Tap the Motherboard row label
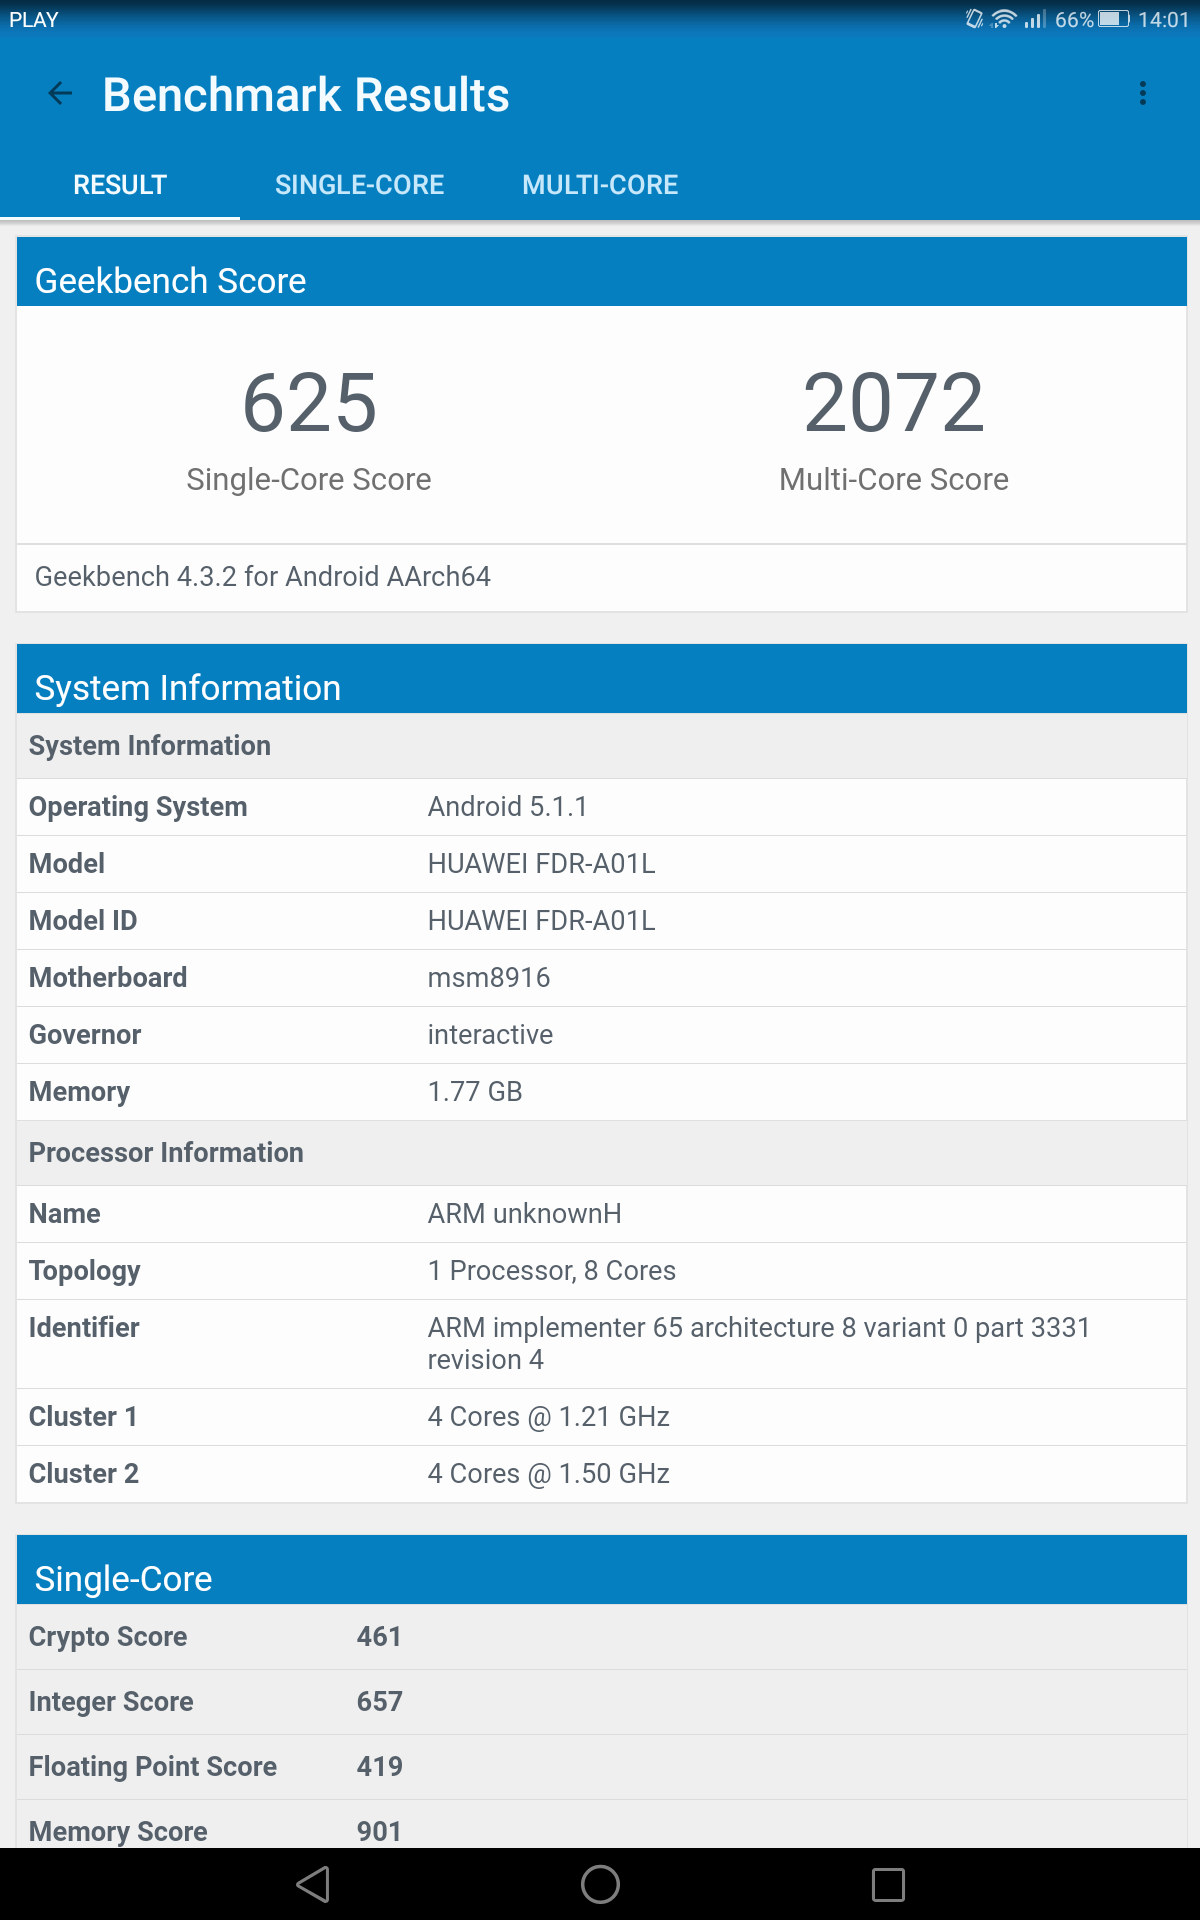This screenshot has height=1920, width=1200. 108,978
